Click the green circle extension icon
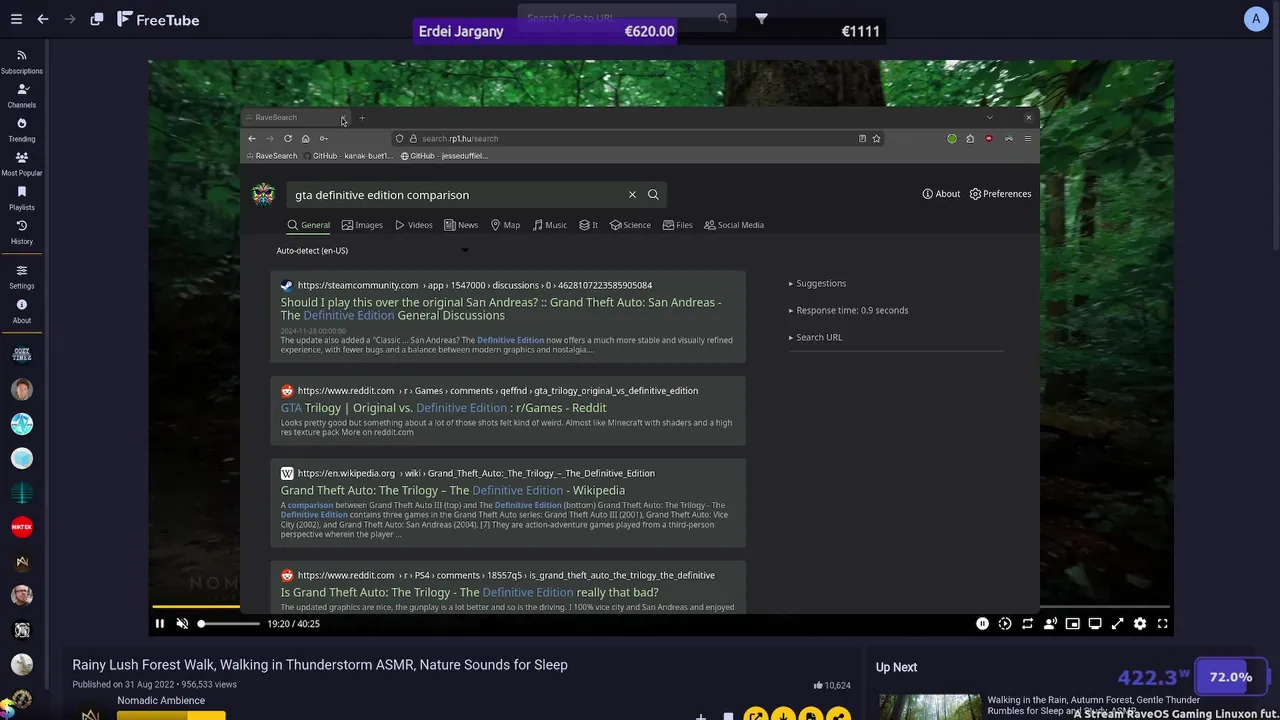Image resolution: width=1280 pixels, height=720 pixels. (x=952, y=138)
